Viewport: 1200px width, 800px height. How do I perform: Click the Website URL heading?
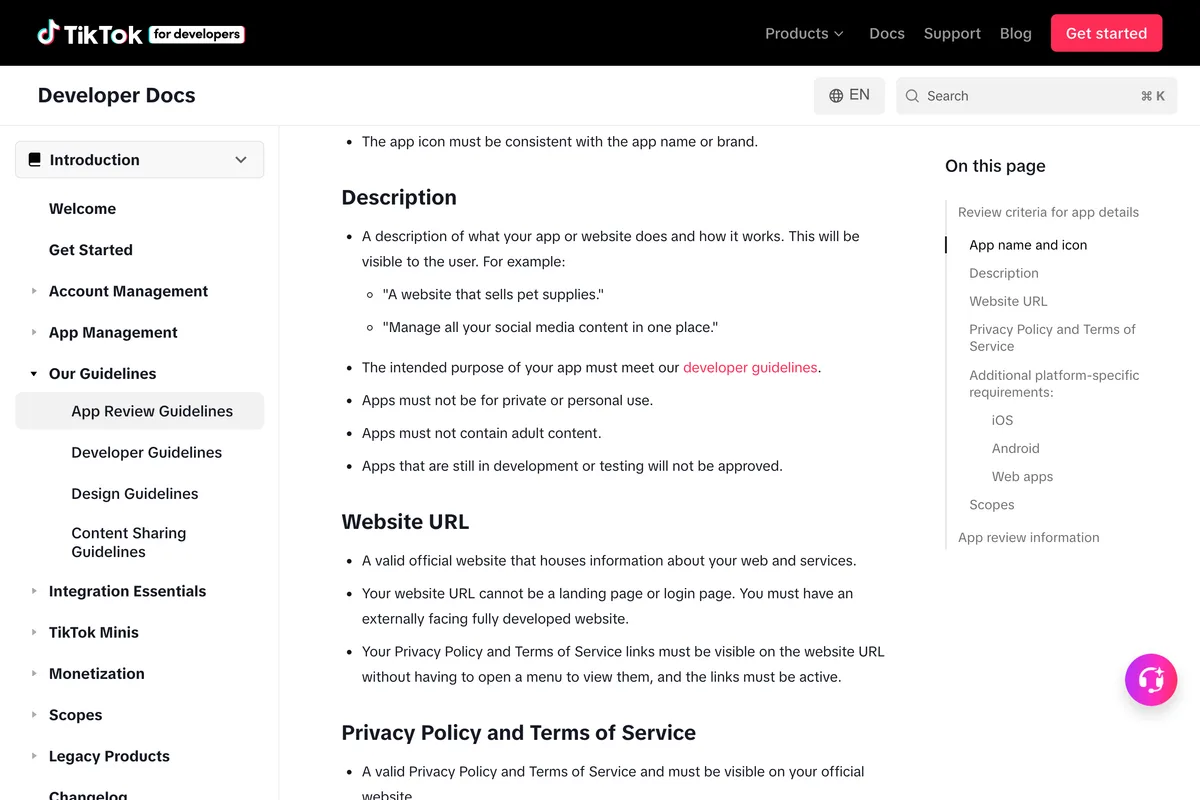405,522
